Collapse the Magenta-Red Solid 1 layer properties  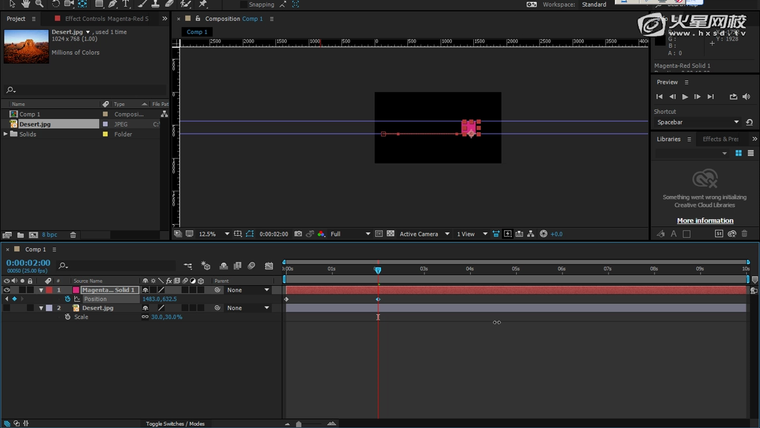41,290
